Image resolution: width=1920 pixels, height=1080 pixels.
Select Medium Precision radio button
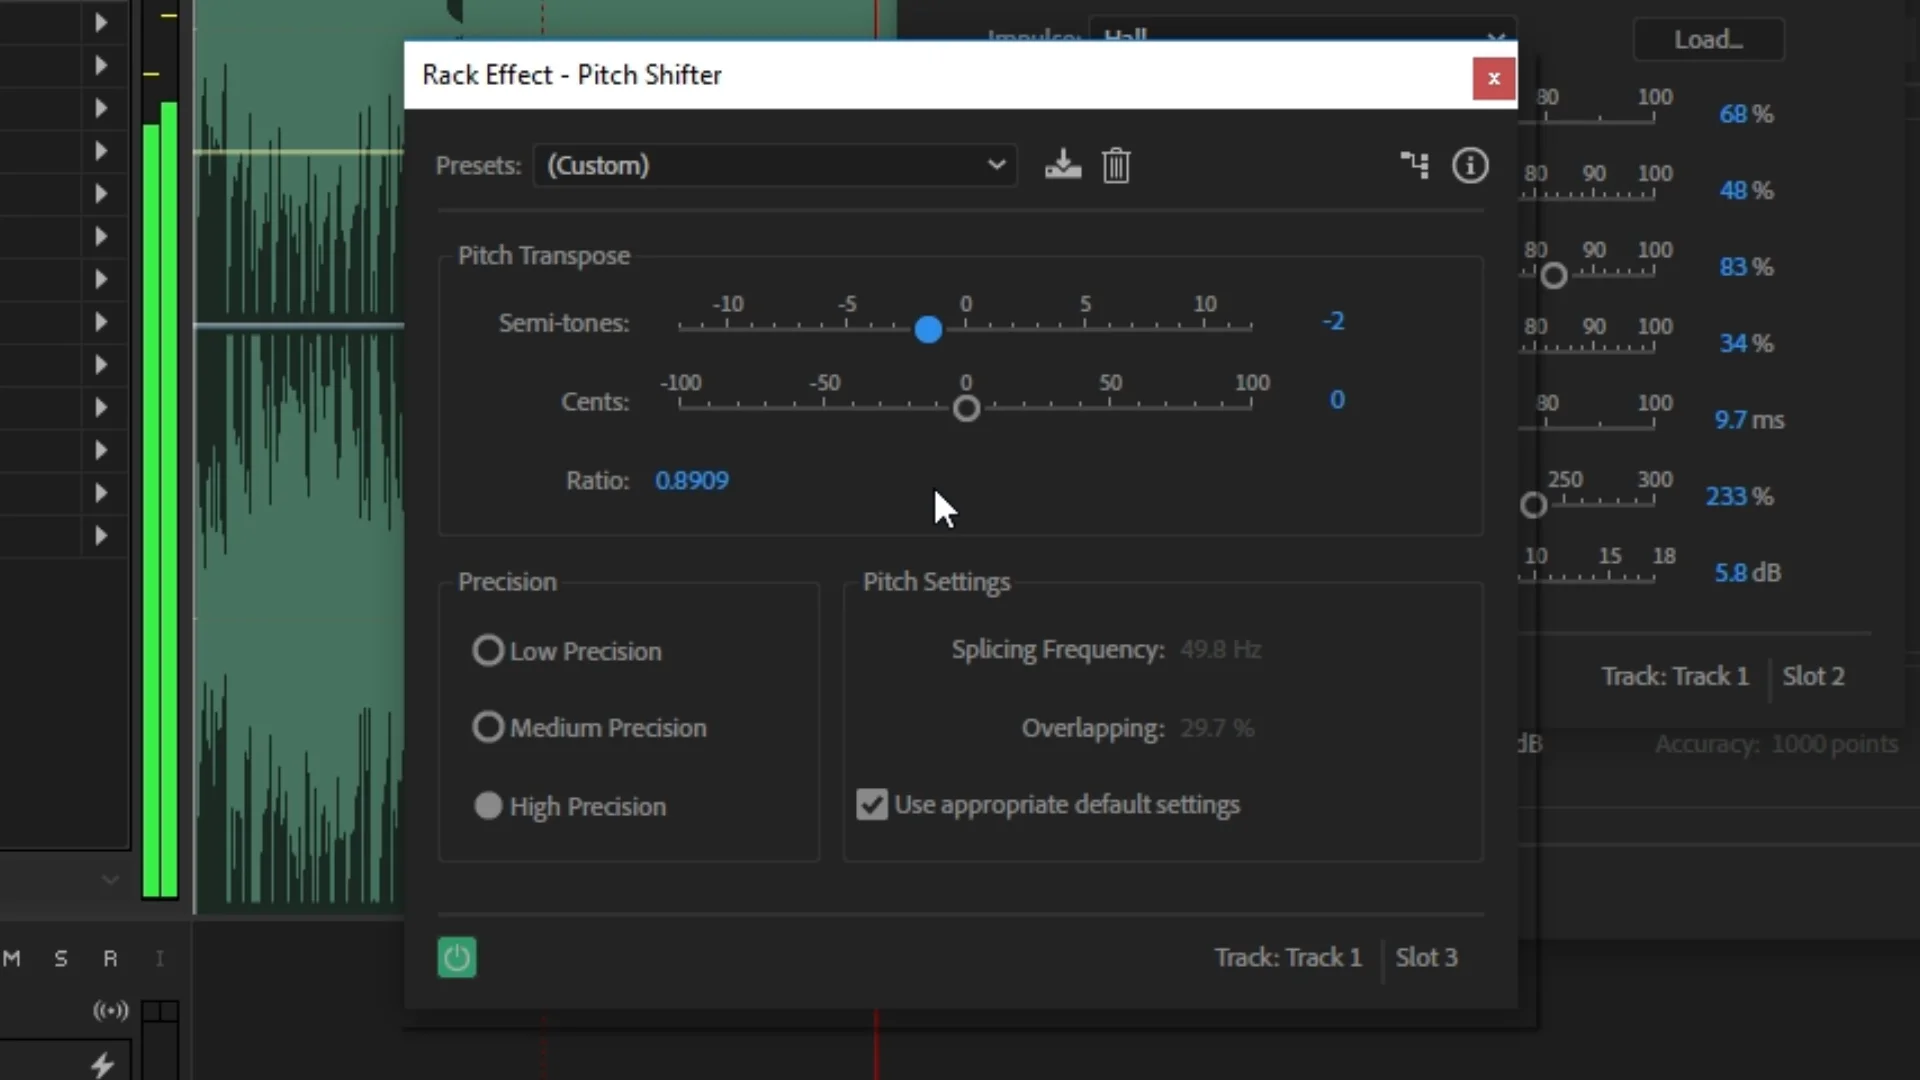488,727
